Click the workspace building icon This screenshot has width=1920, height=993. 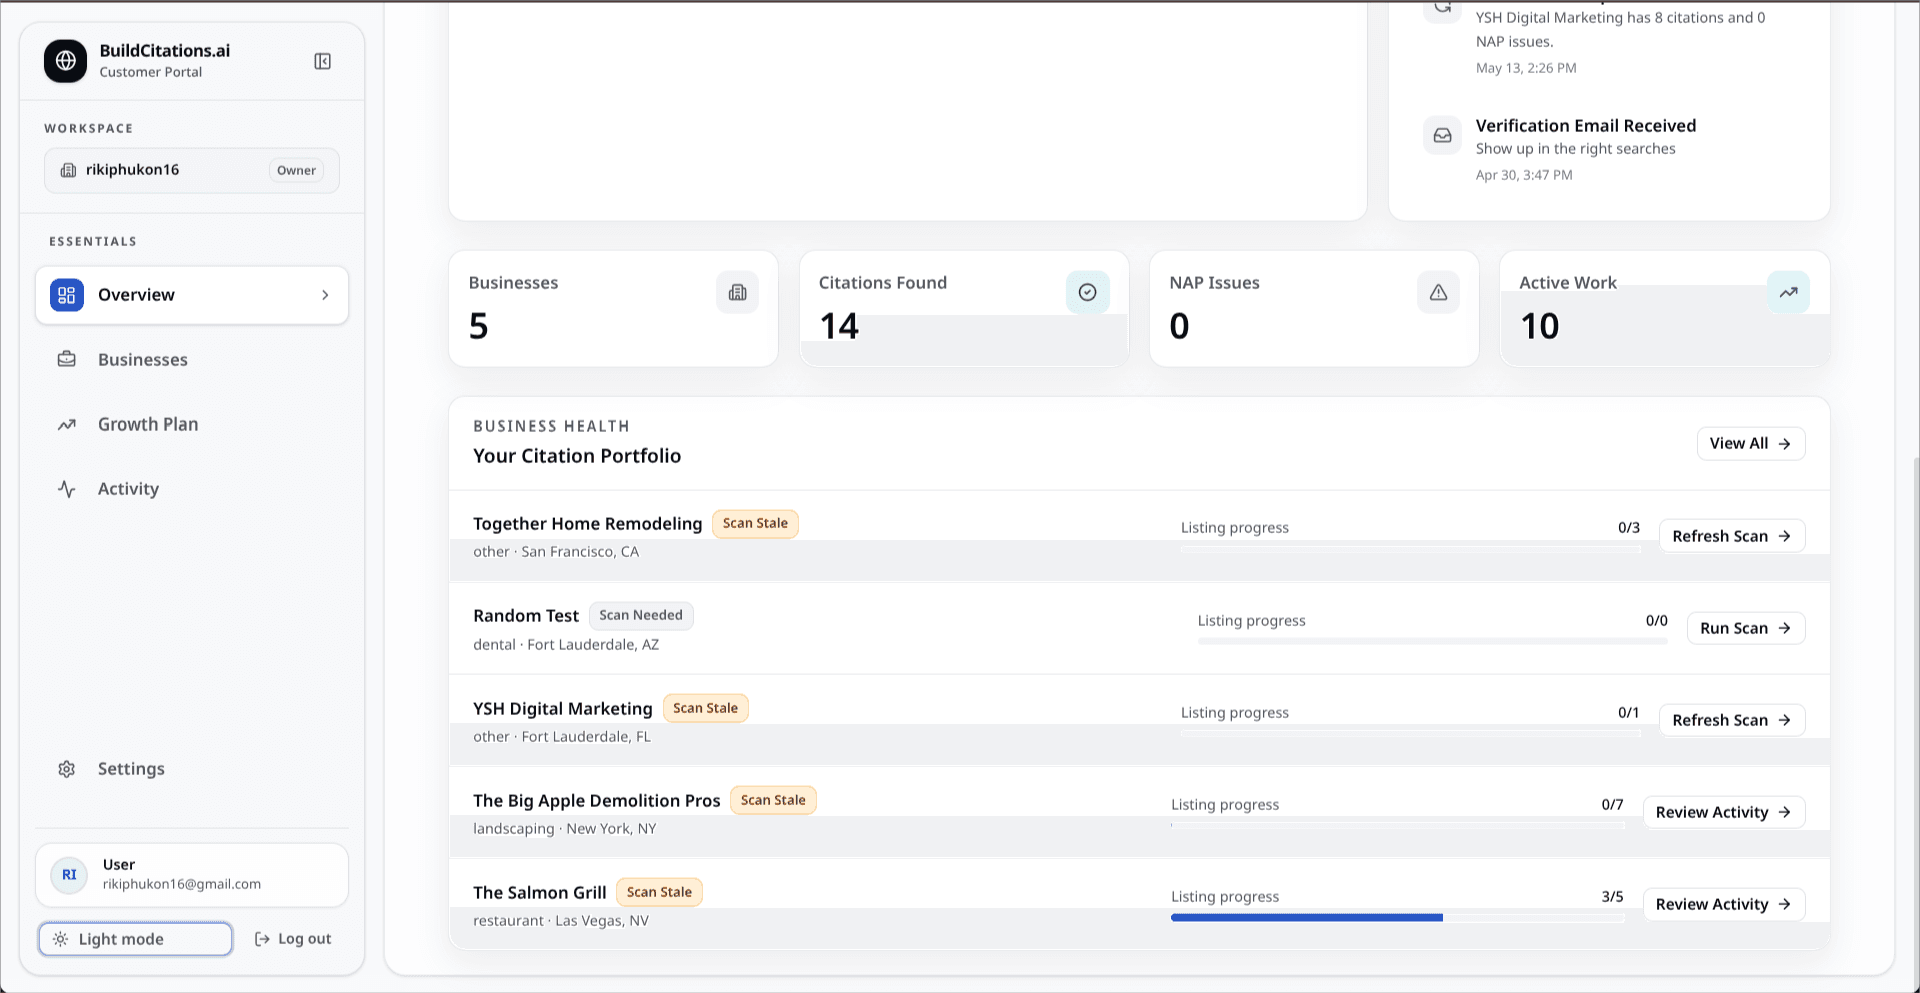coord(68,170)
